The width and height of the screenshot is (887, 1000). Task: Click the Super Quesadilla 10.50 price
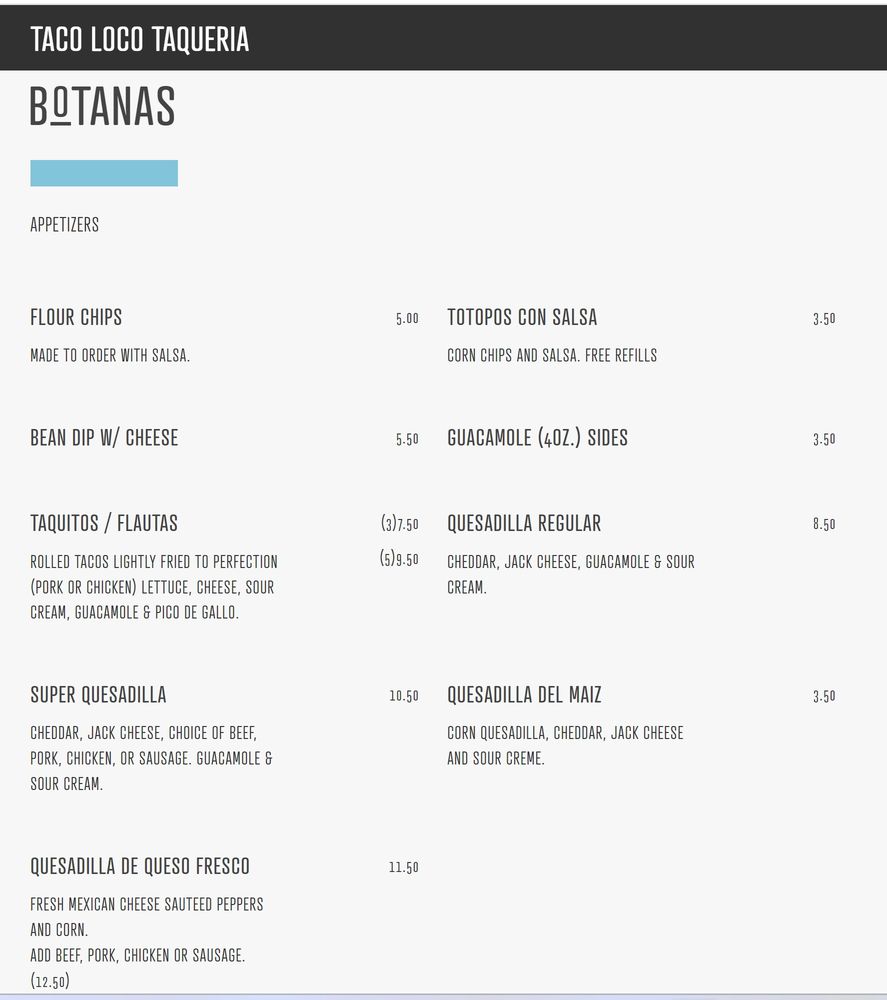pos(404,696)
